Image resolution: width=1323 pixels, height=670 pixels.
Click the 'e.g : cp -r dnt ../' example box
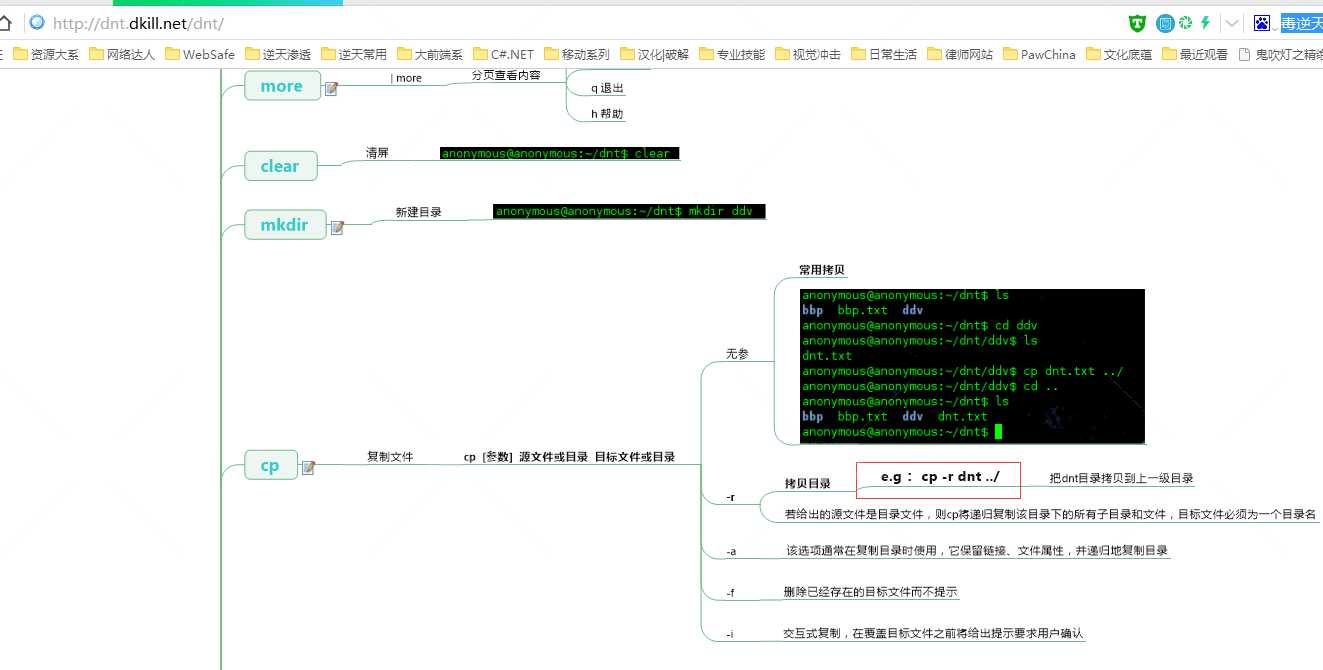[x=938, y=480]
